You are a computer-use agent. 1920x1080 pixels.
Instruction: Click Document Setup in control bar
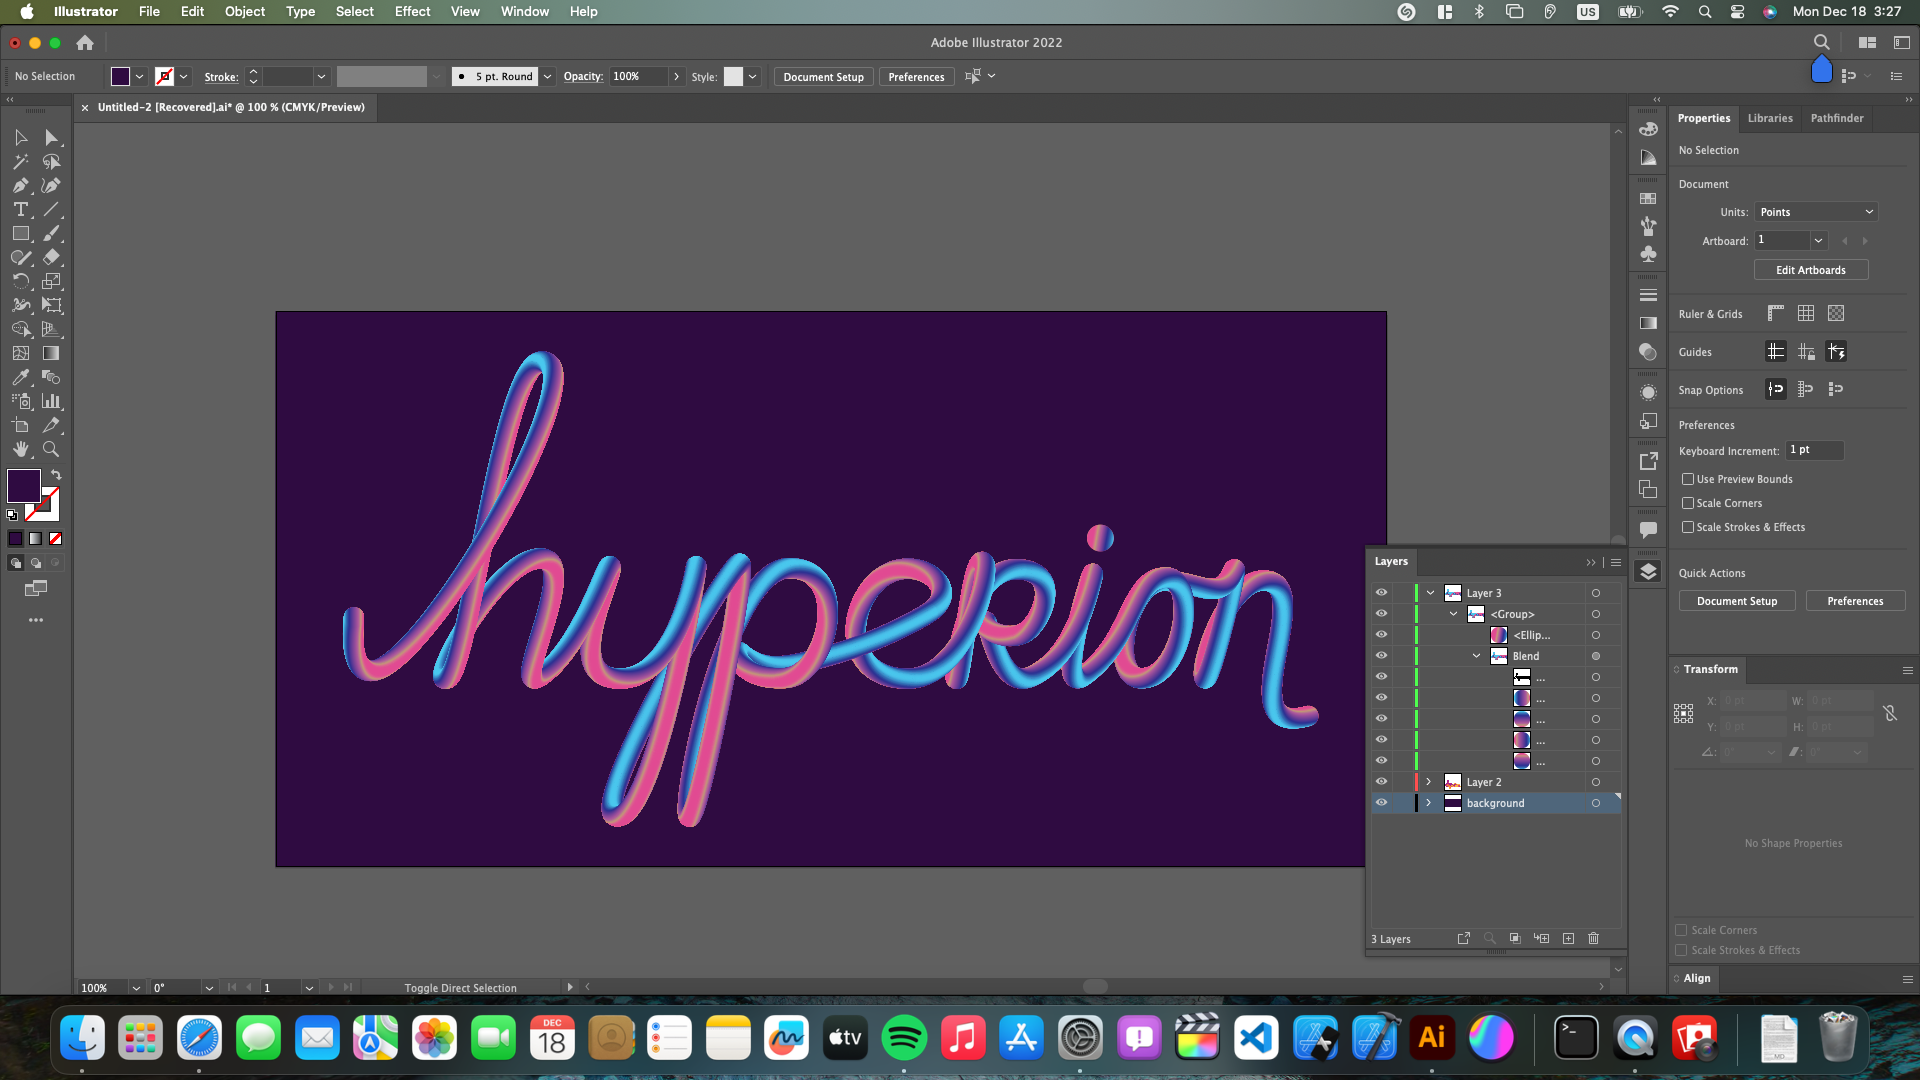823,77
